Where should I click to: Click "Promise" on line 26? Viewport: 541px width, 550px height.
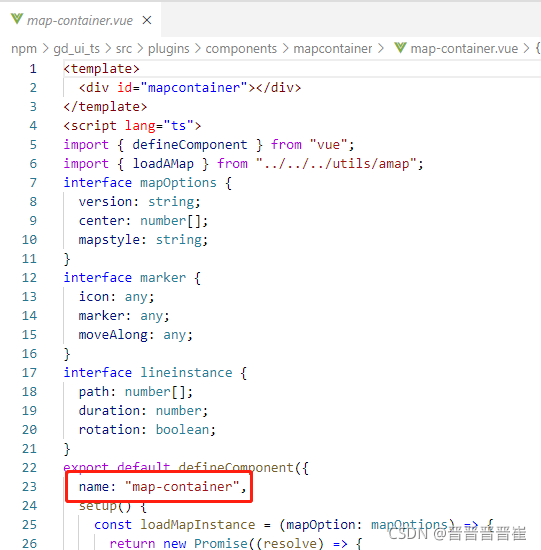click(x=221, y=544)
